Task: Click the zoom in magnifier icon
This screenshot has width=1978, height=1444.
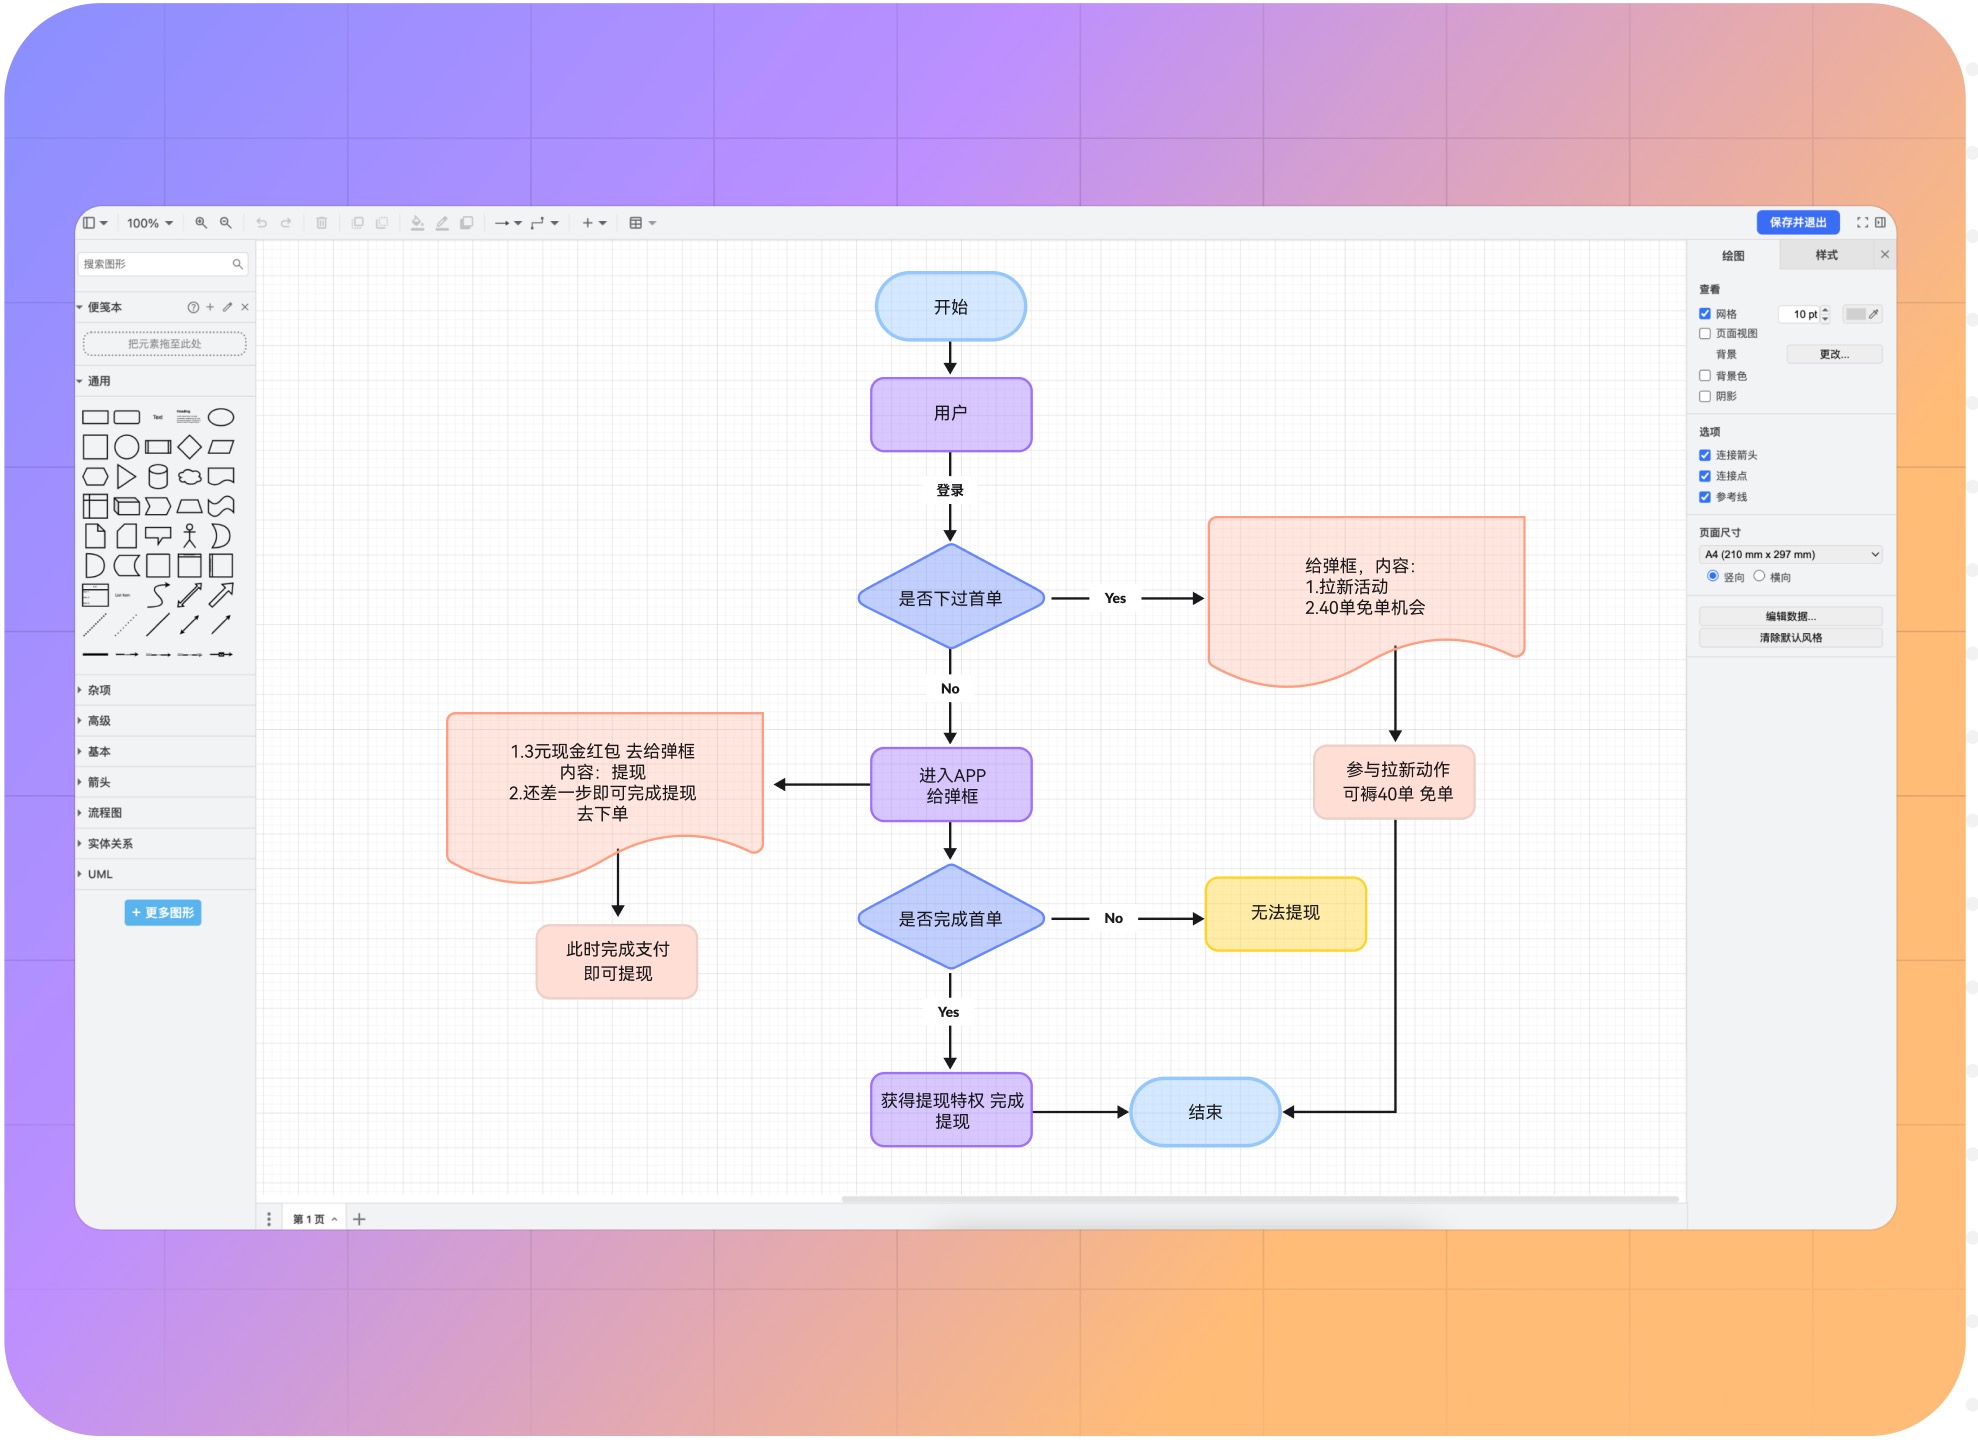Action: tap(201, 223)
